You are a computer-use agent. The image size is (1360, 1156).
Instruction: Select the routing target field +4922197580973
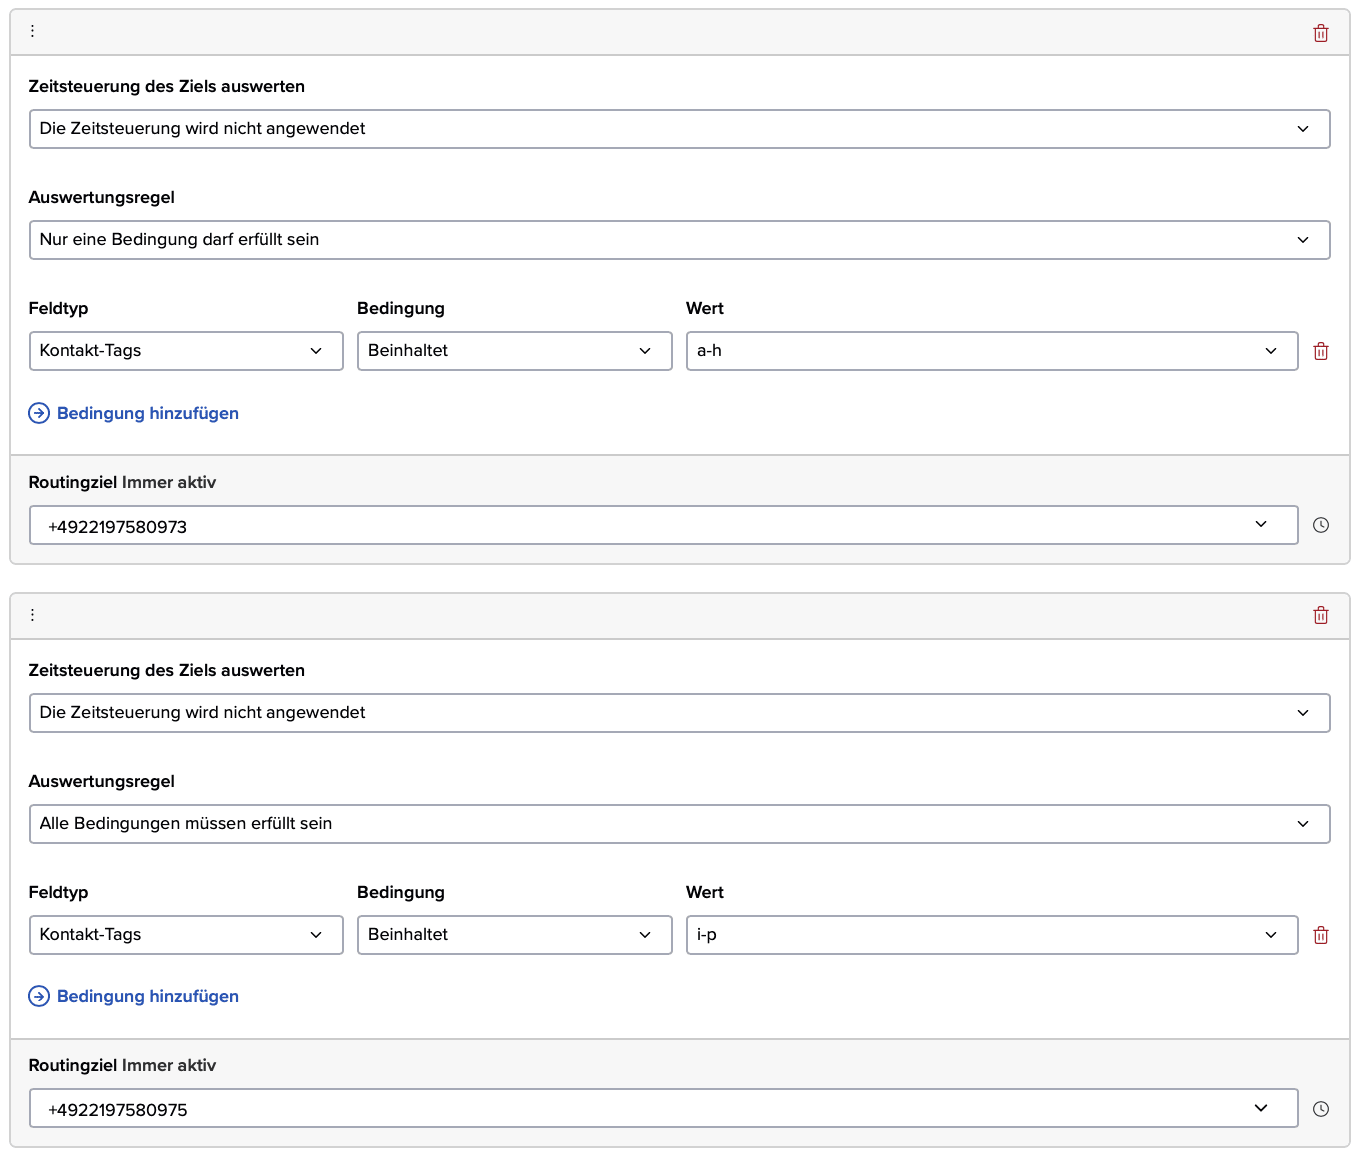click(x=663, y=525)
